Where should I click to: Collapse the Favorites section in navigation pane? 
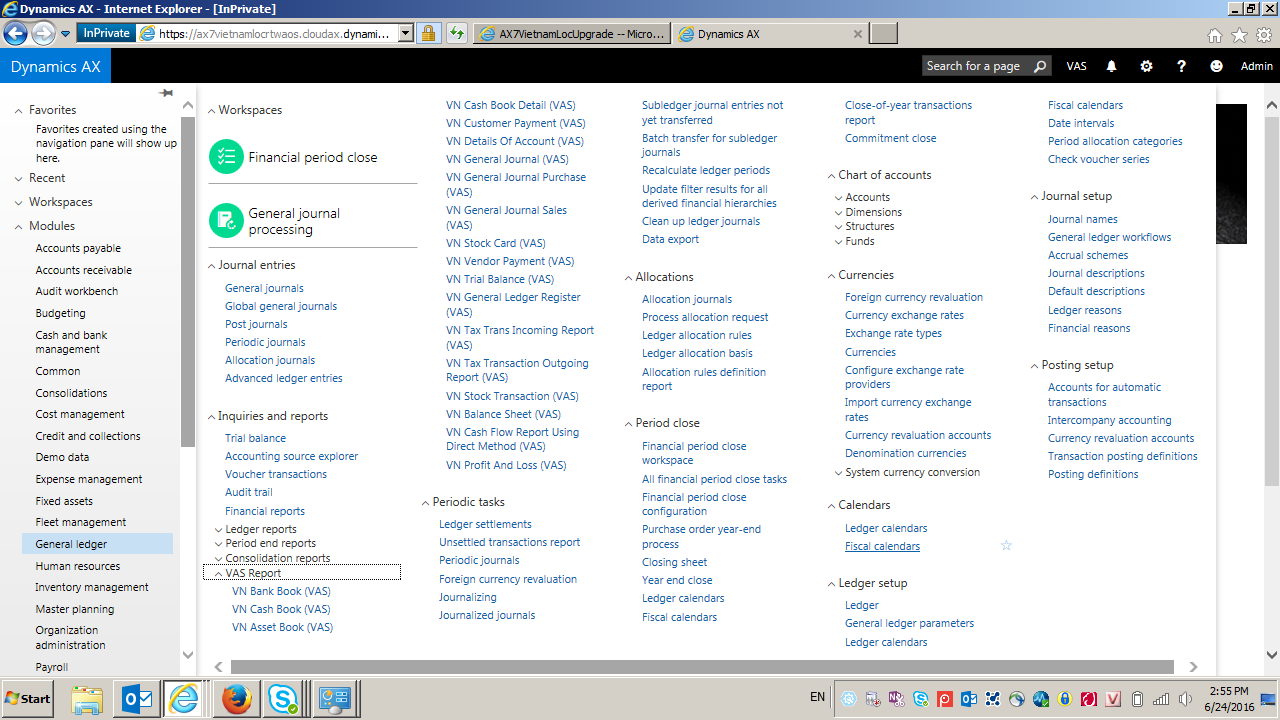click(19, 111)
